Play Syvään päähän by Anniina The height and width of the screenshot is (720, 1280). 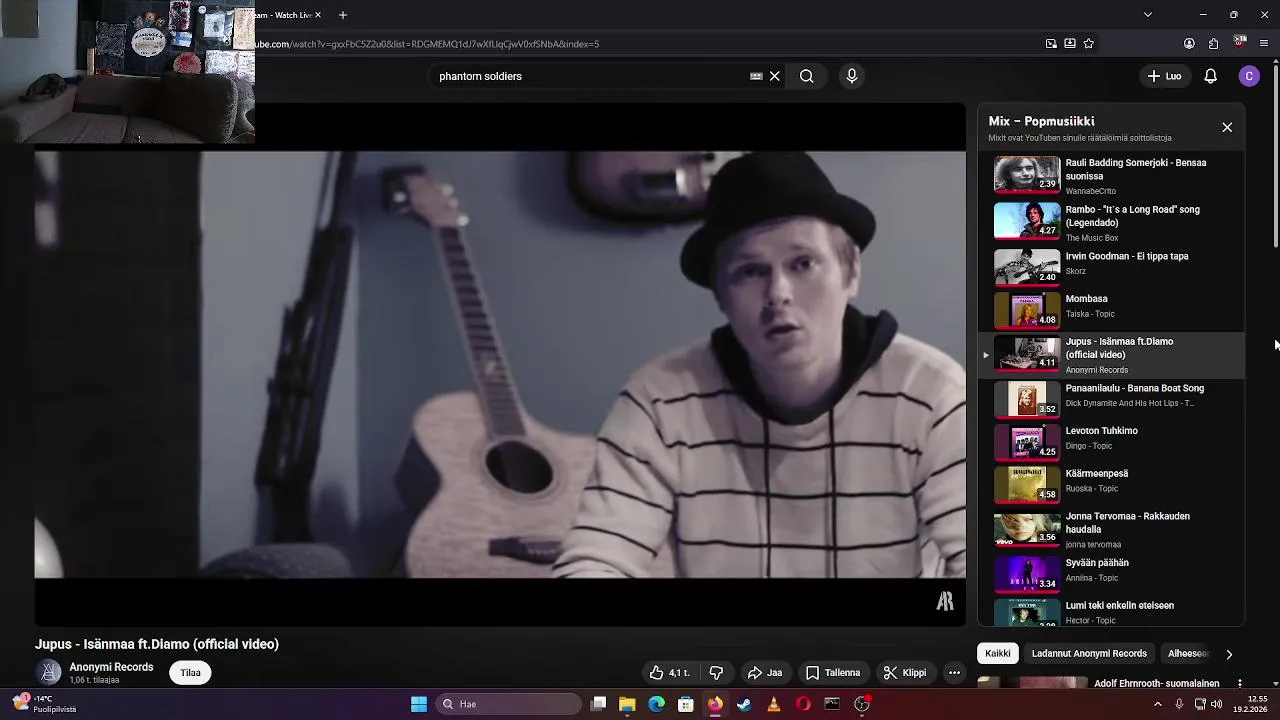coord(1110,573)
